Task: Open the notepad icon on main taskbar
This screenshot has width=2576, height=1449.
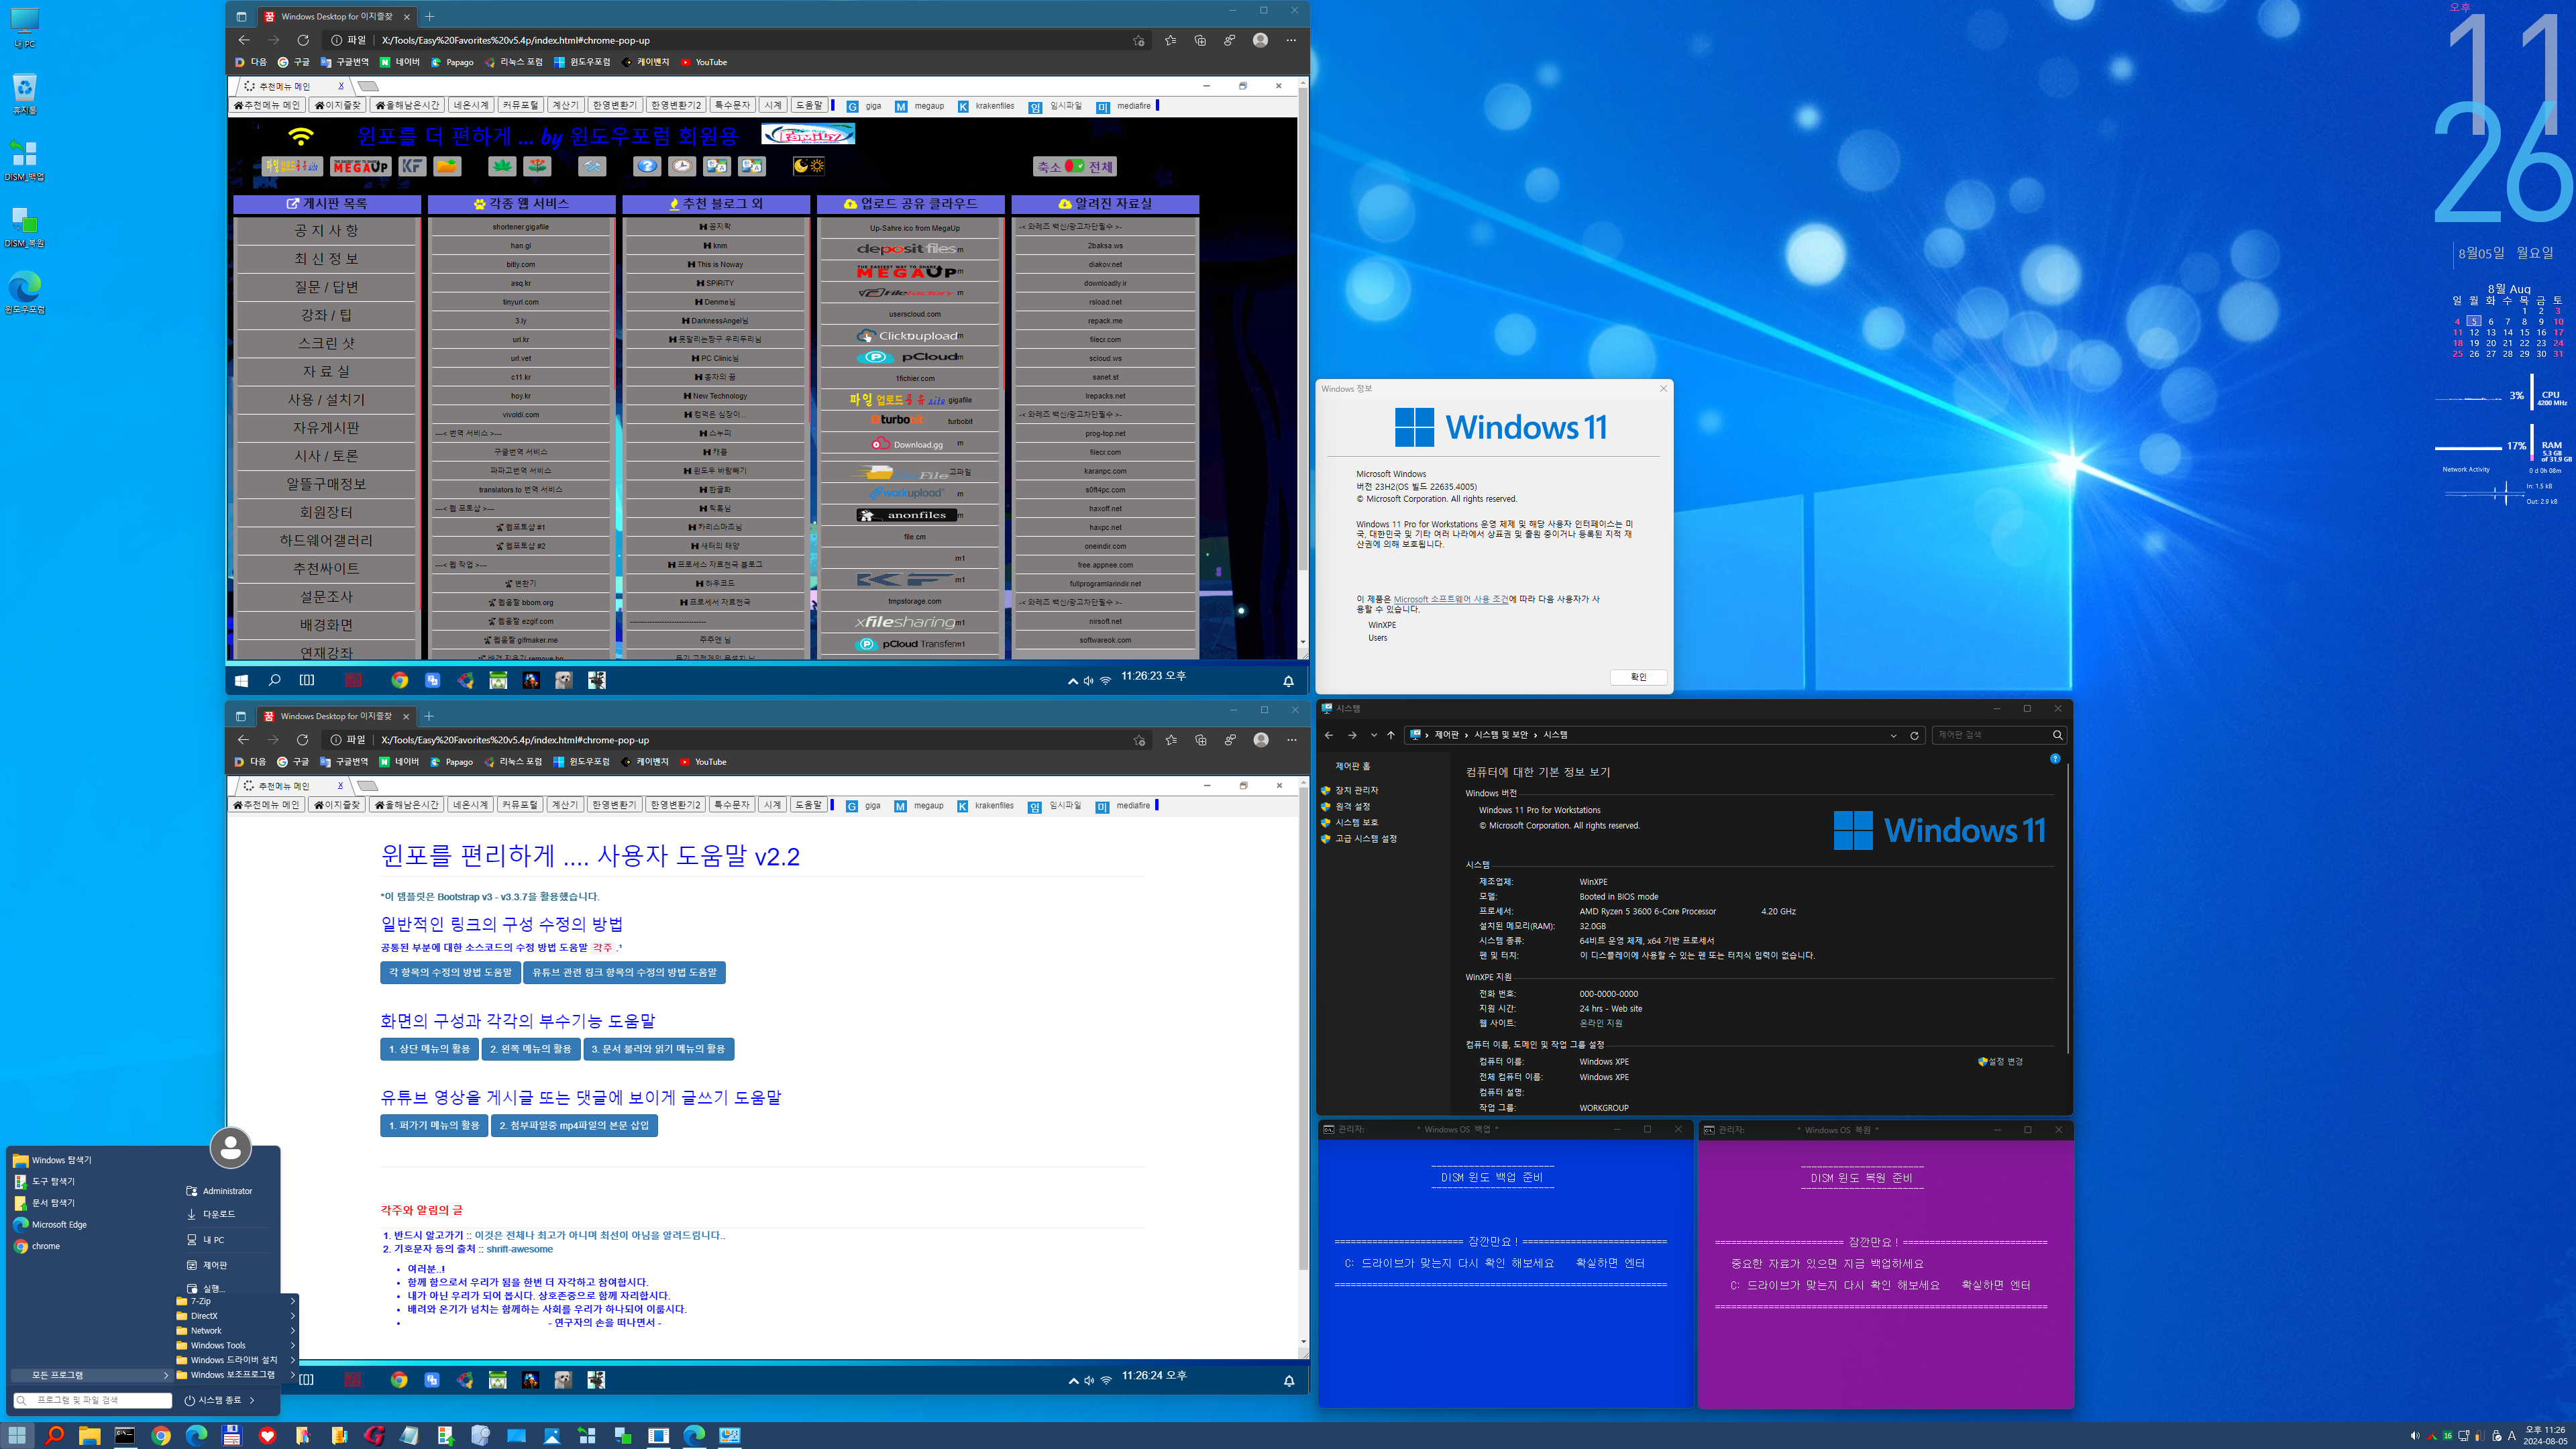Action: (409, 1435)
